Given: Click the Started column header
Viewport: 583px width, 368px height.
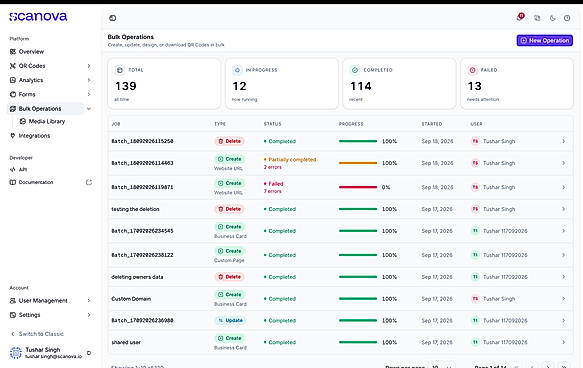Looking at the screenshot, I should tap(432, 124).
